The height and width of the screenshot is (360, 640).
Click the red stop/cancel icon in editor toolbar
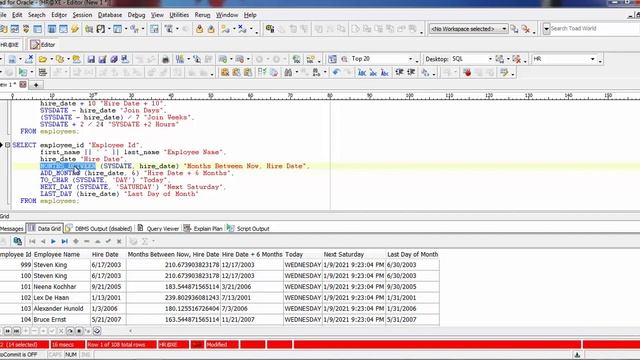pyautogui.click(x=467, y=73)
